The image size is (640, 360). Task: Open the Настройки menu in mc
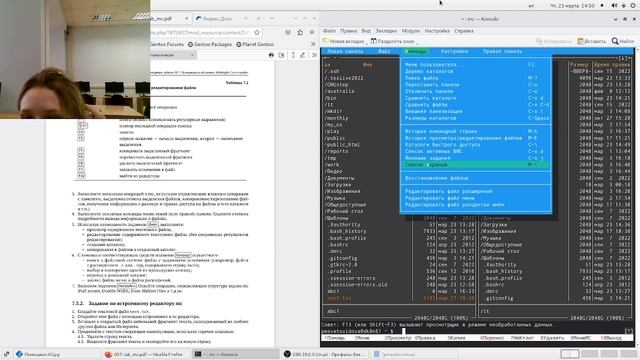pyautogui.click(x=454, y=51)
